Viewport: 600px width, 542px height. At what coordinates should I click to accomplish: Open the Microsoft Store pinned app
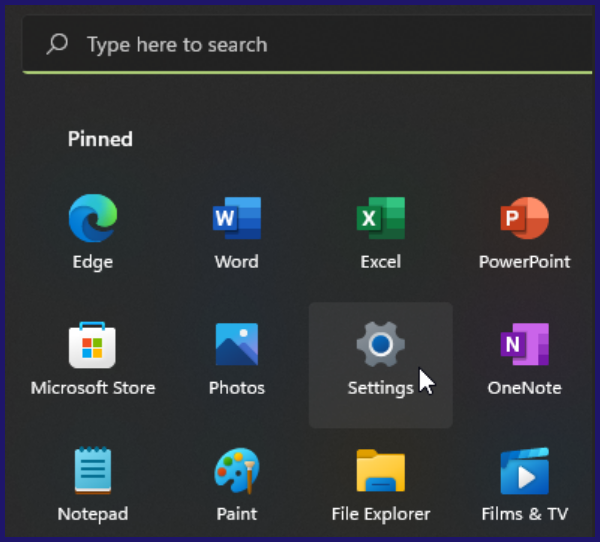[93, 359]
